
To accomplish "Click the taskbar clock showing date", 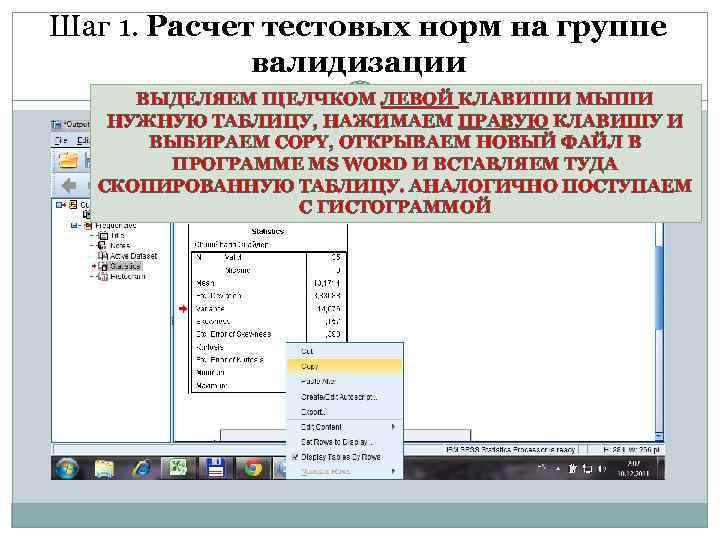I will click(x=634, y=468).
